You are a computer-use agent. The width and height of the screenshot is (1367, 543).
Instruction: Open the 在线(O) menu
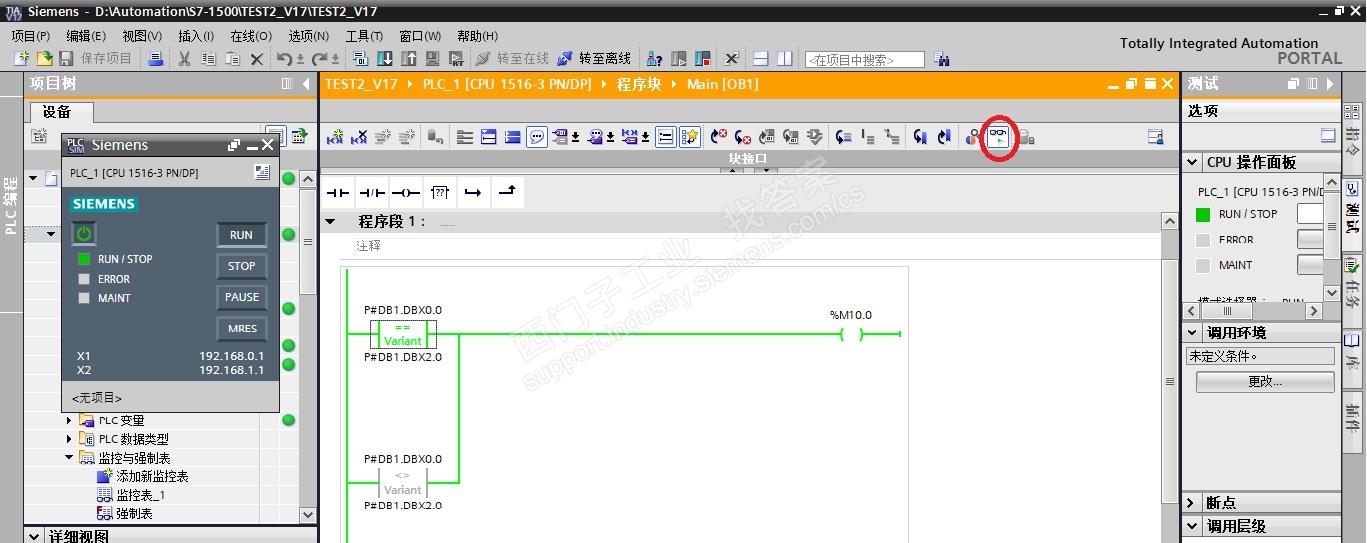[x=251, y=35]
